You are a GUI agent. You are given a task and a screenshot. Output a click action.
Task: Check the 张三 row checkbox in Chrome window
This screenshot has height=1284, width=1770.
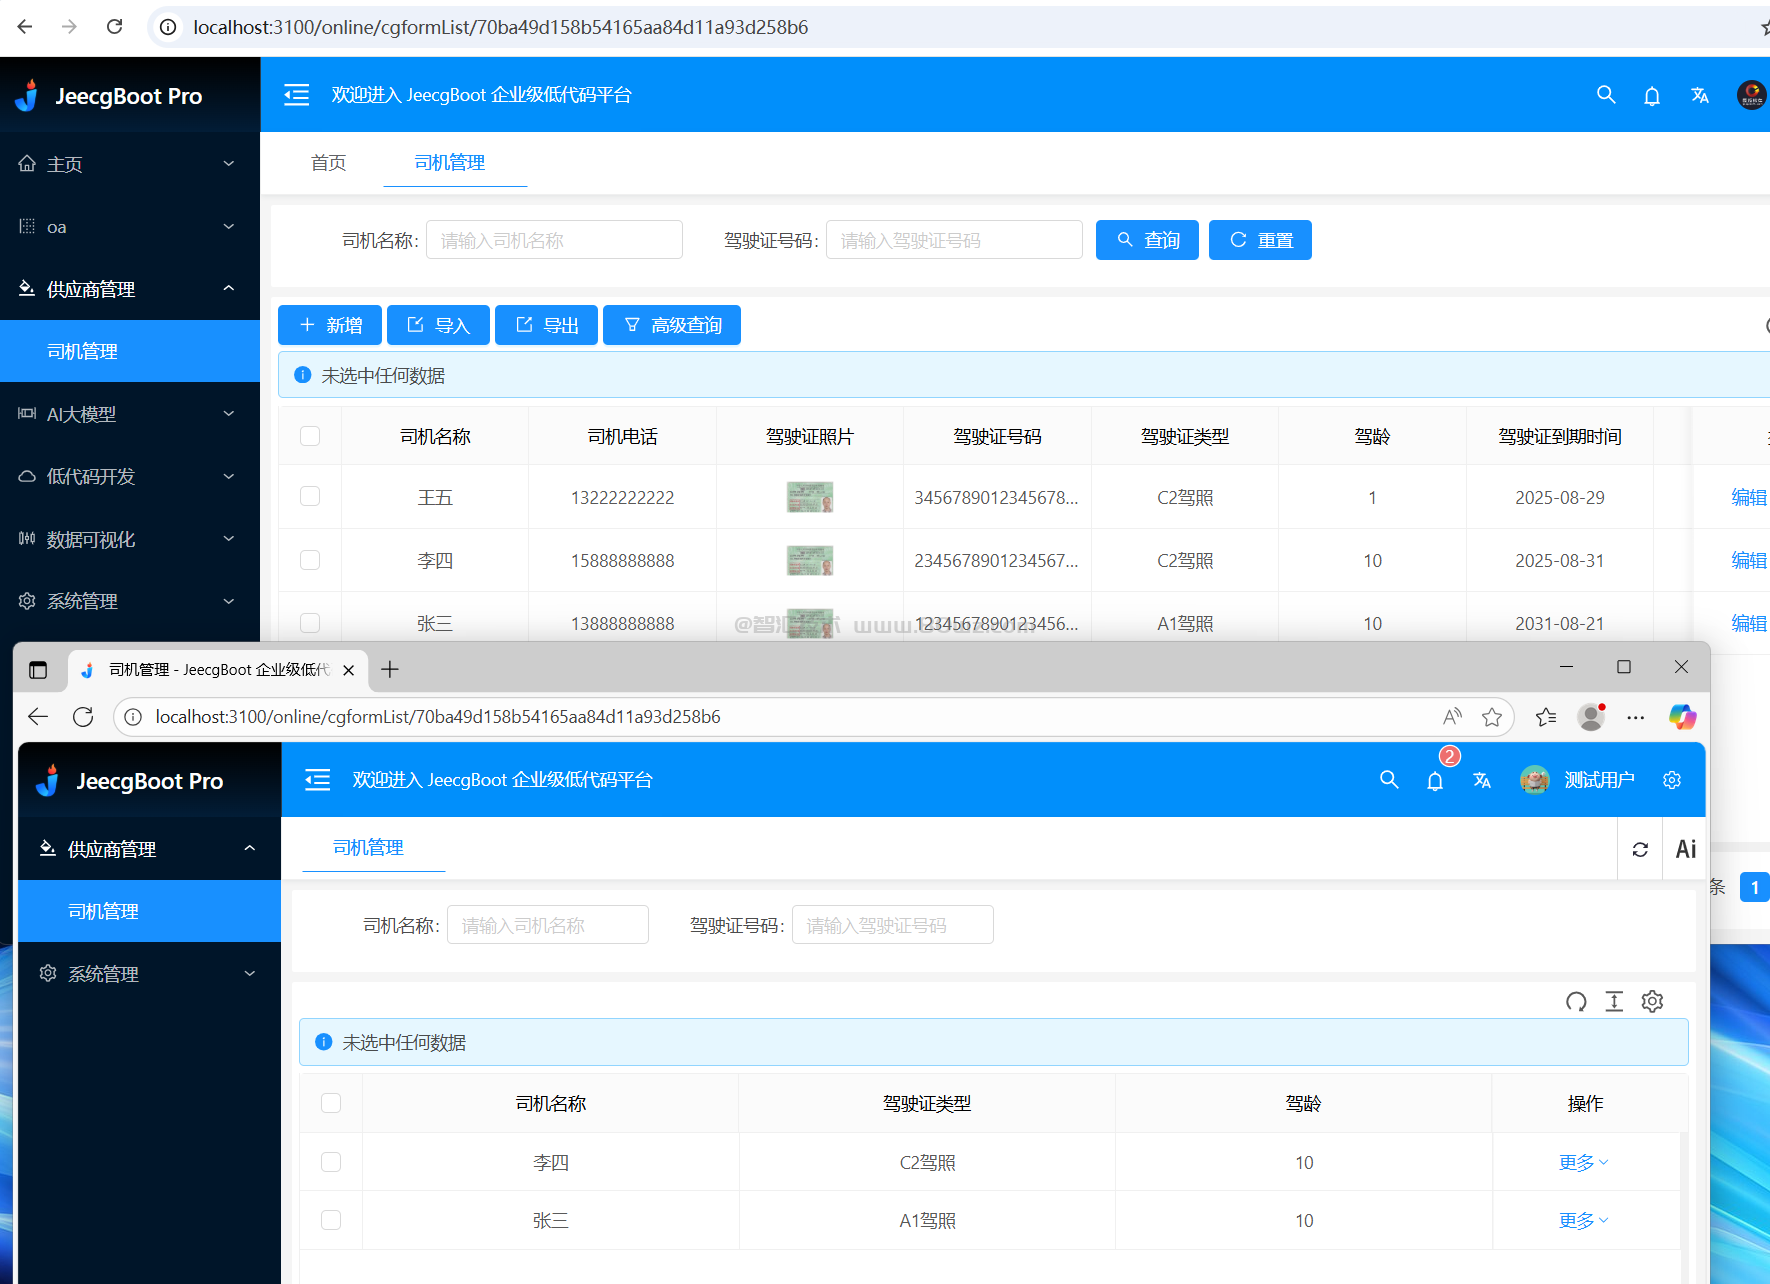310,623
